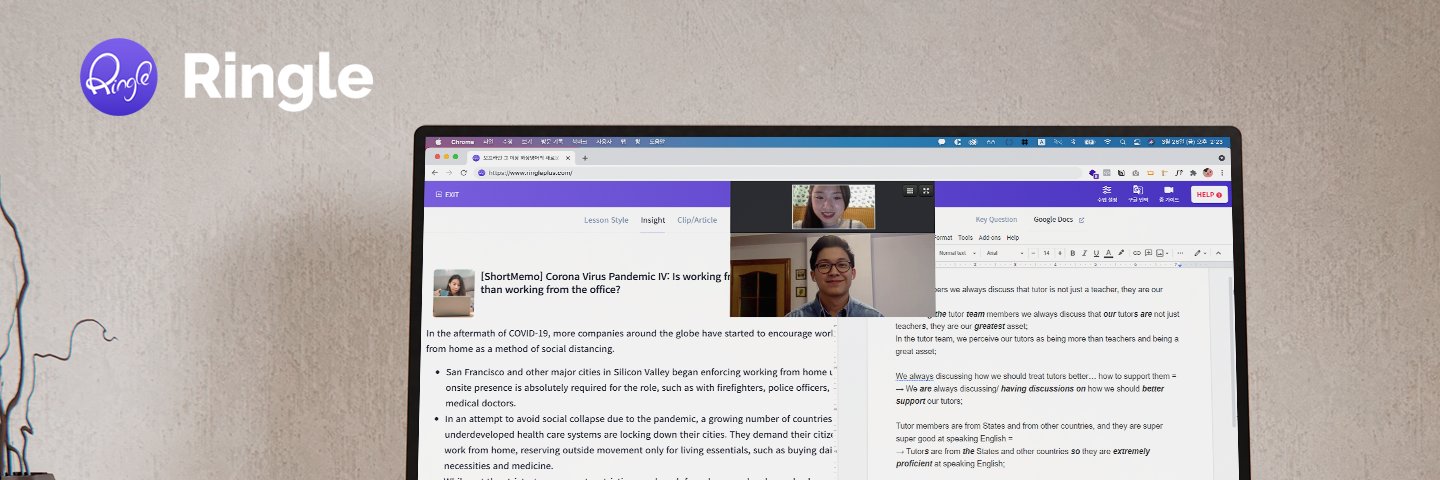Open insert image dropdown in Docs toolbar
Viewport: 1440px width, 480px height.
[x=1162, y=253]
